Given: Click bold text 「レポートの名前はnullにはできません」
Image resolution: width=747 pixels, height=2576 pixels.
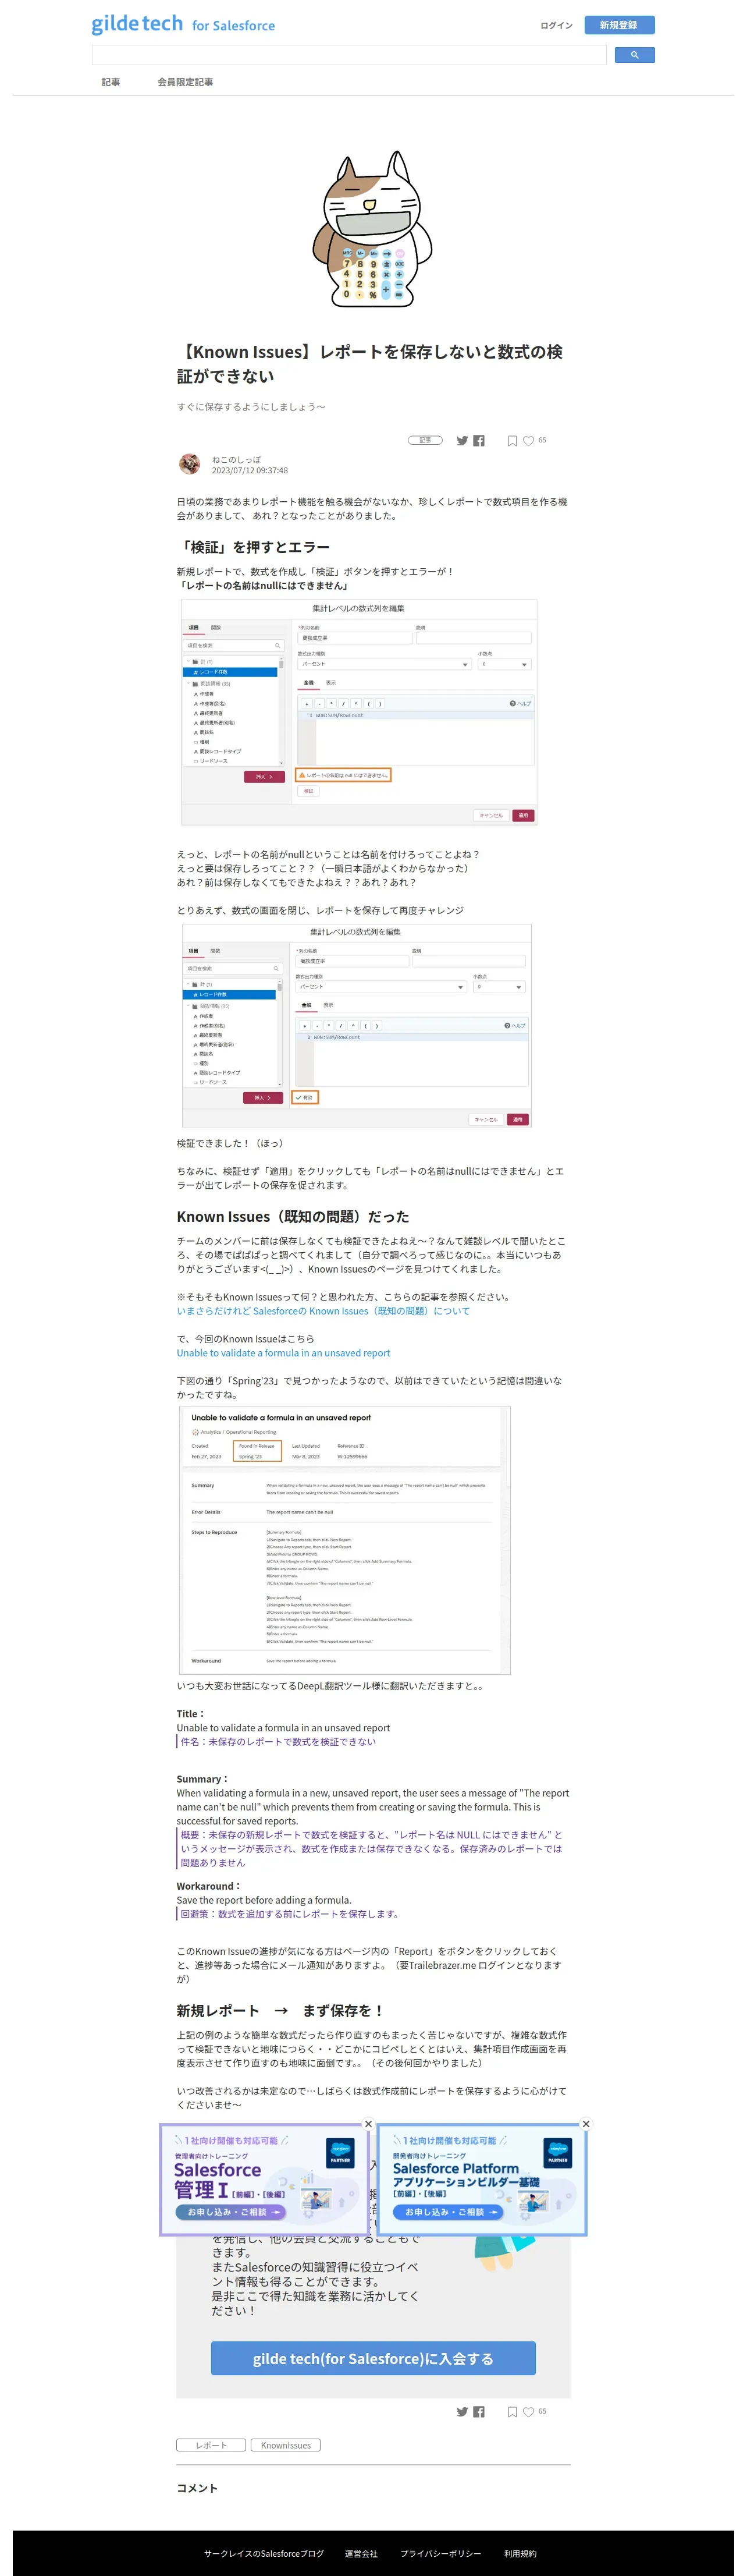Looking at the screenshot, I should click(263, 585).
